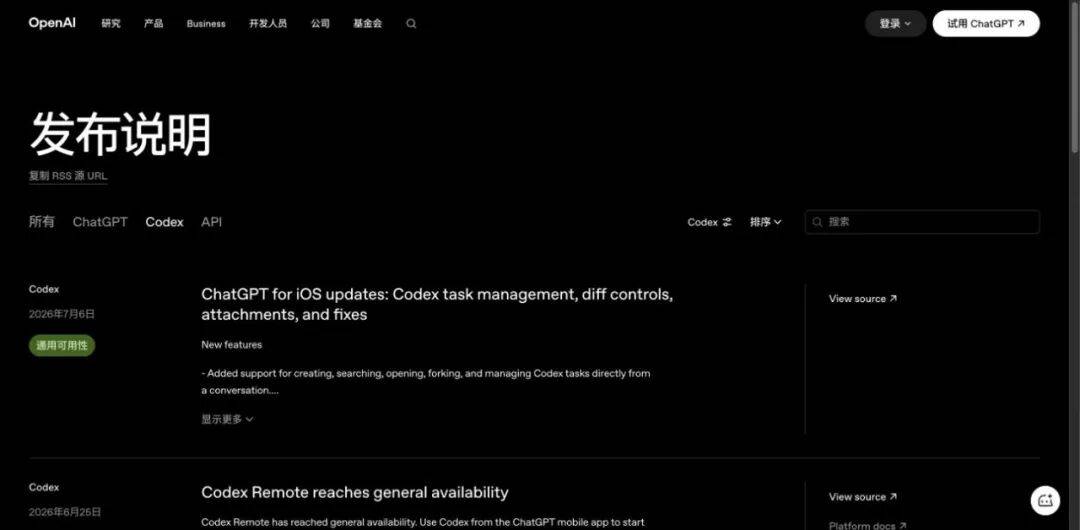Screen dimensions: 1080x530
Task: Focus the 搜索 search field
Action: [922, 222]
